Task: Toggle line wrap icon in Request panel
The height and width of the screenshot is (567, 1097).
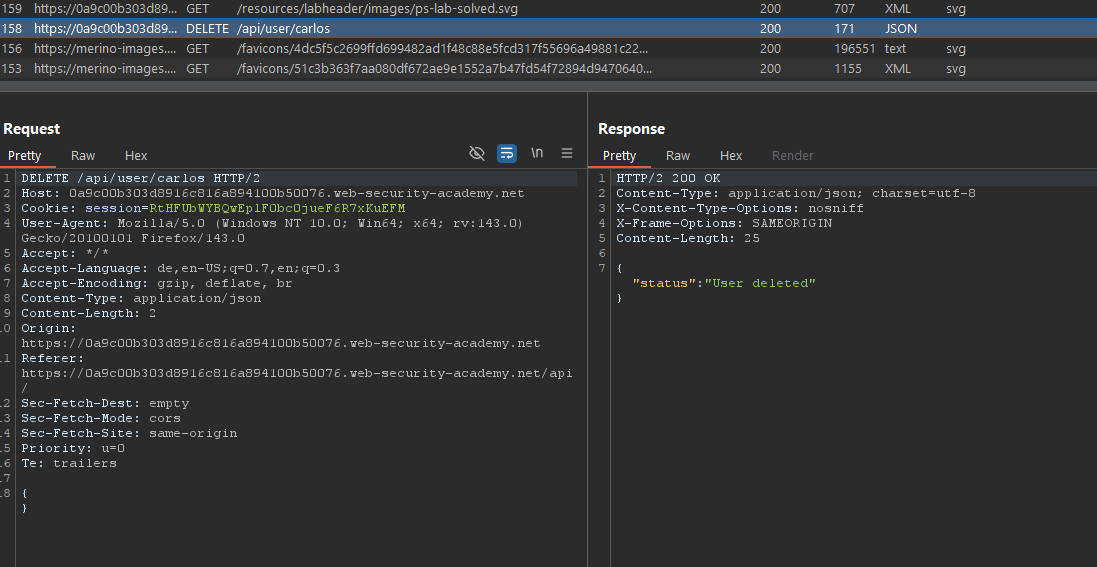Action: click(x=507, y=153)
